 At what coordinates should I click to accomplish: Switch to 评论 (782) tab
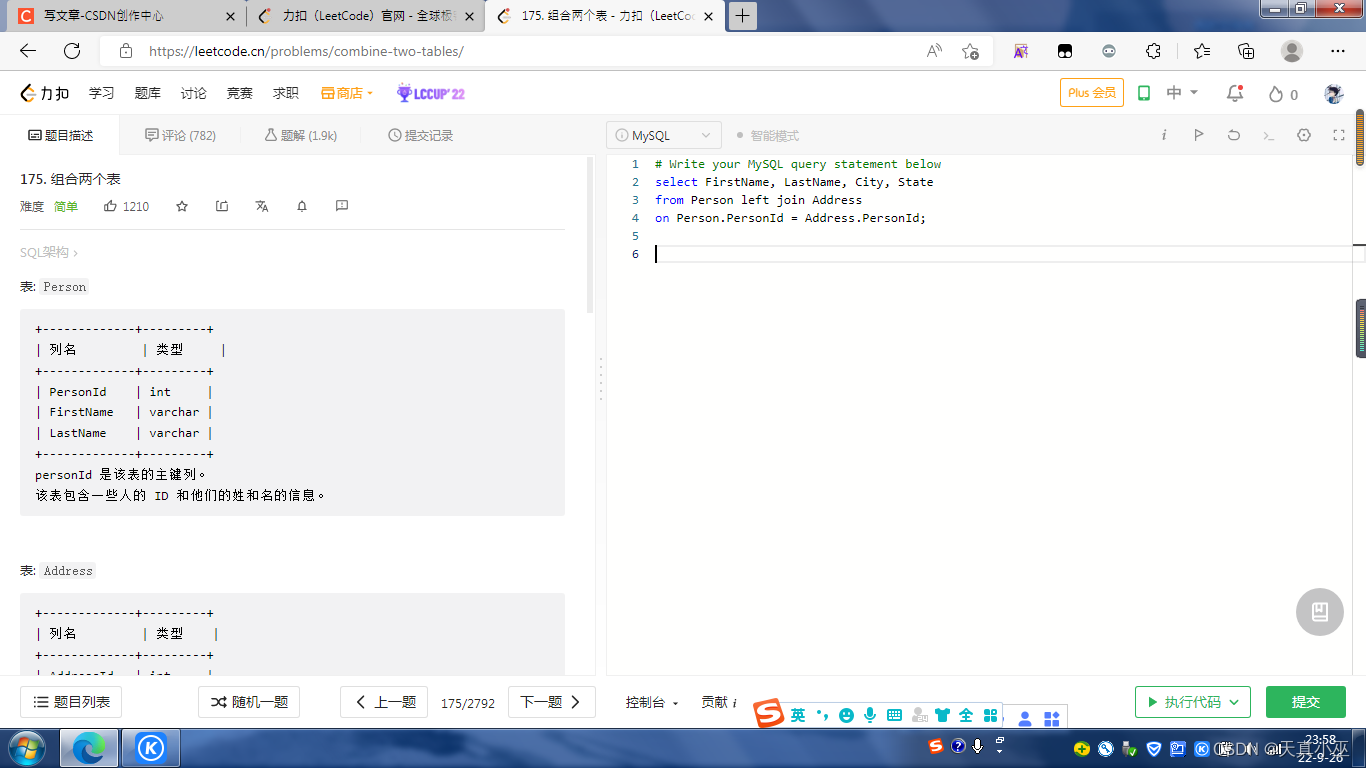click(x=180, y=135)
